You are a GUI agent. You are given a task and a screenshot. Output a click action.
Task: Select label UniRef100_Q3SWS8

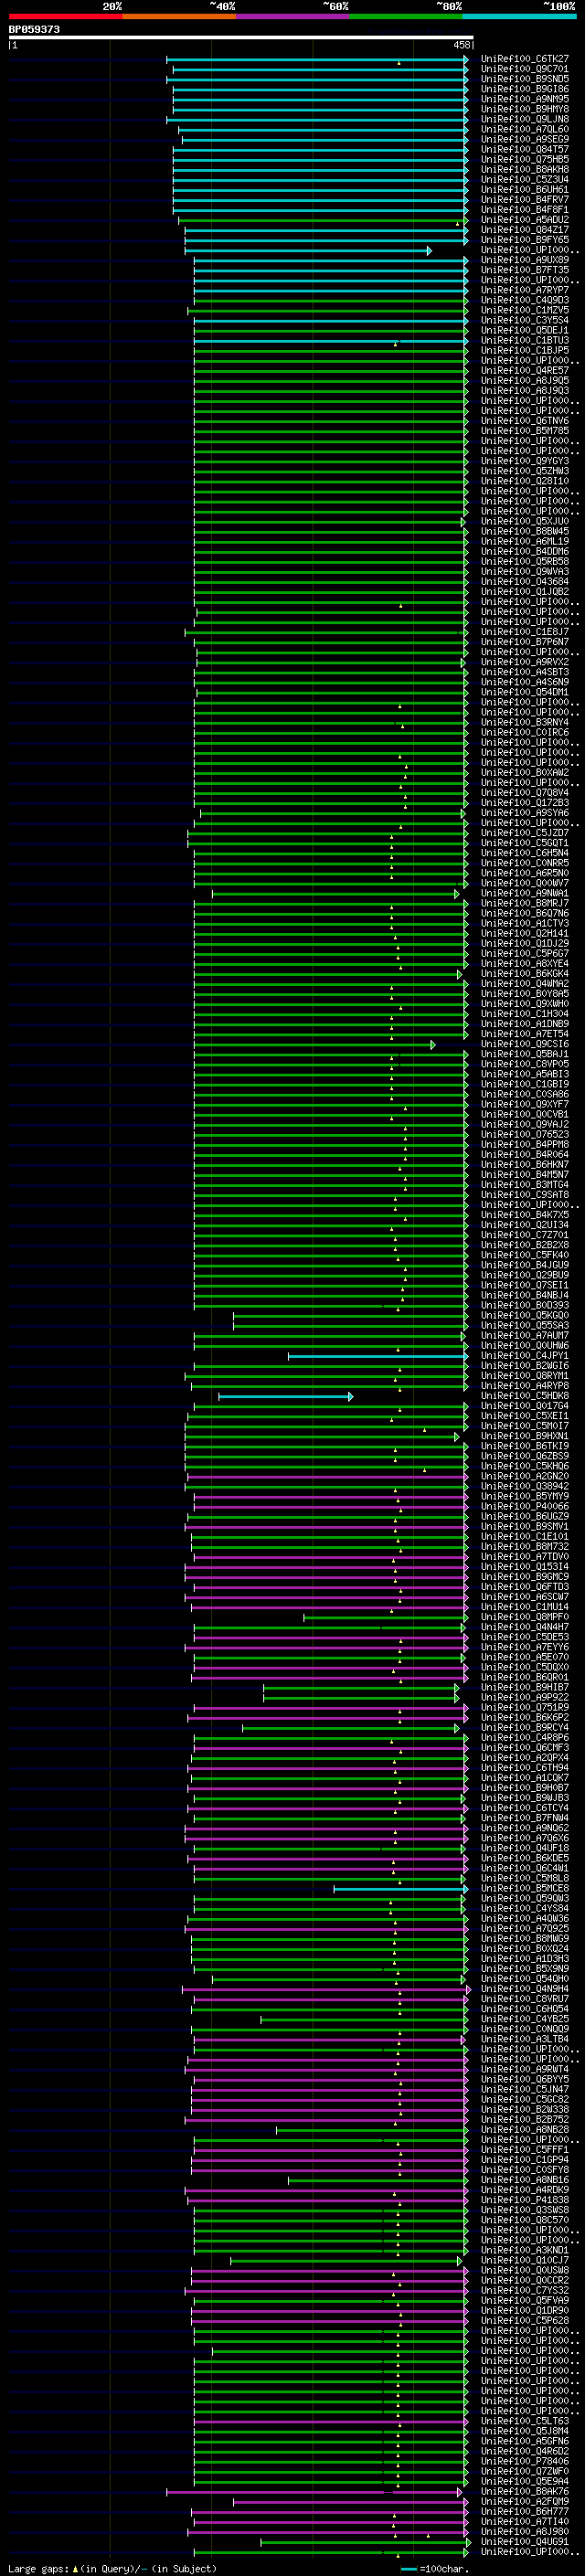click(524, 2210)
